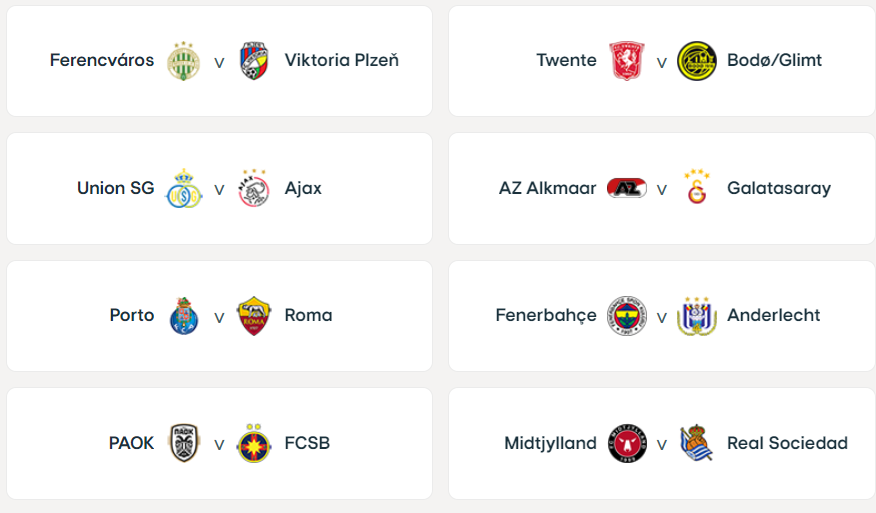Screen dimensions: 876x513
Task: Click the Viktoria Plzeň club crest
Action: pyautogui.click(x=254, y=60)
